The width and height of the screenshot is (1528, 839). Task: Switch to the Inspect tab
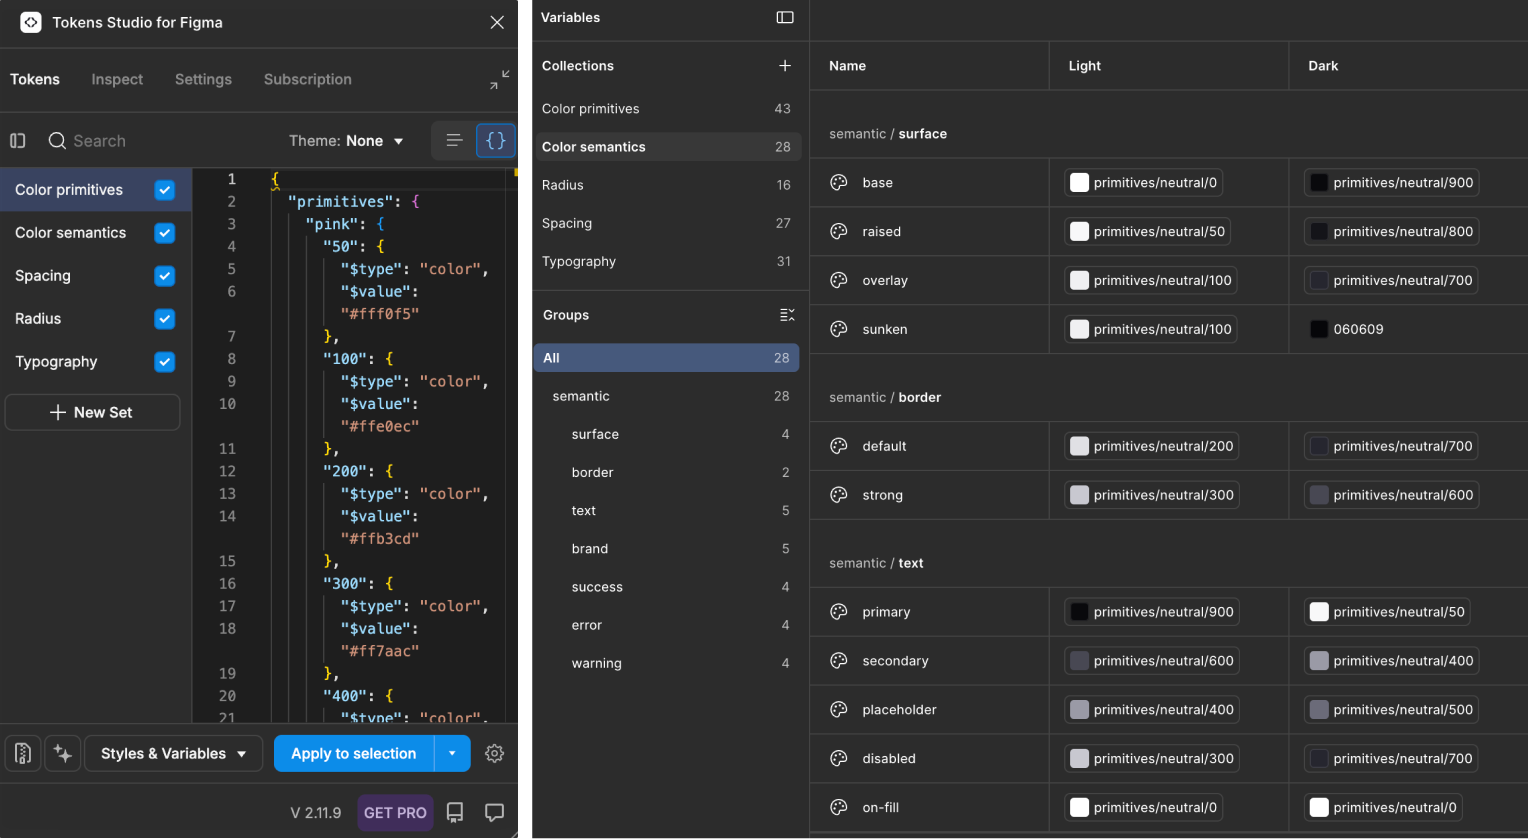(117, 80)
